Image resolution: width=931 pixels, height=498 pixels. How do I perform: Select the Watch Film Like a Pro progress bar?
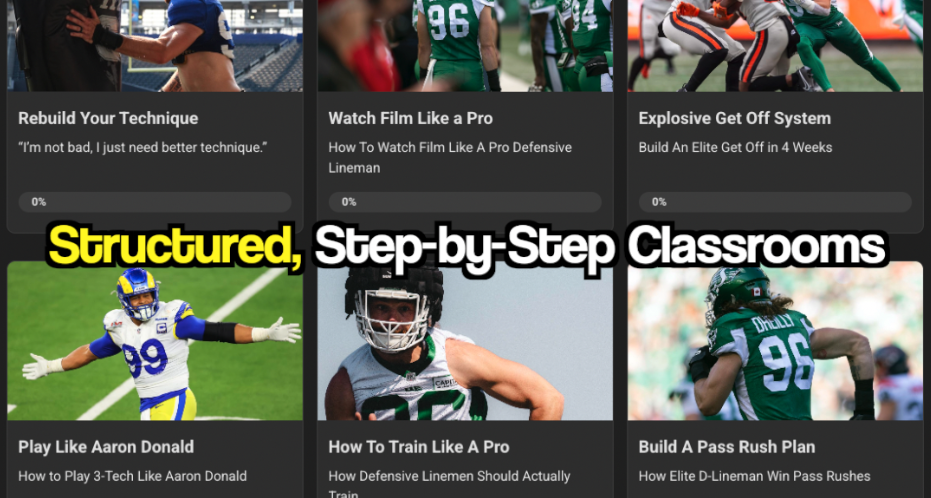(x=465, y=202)
